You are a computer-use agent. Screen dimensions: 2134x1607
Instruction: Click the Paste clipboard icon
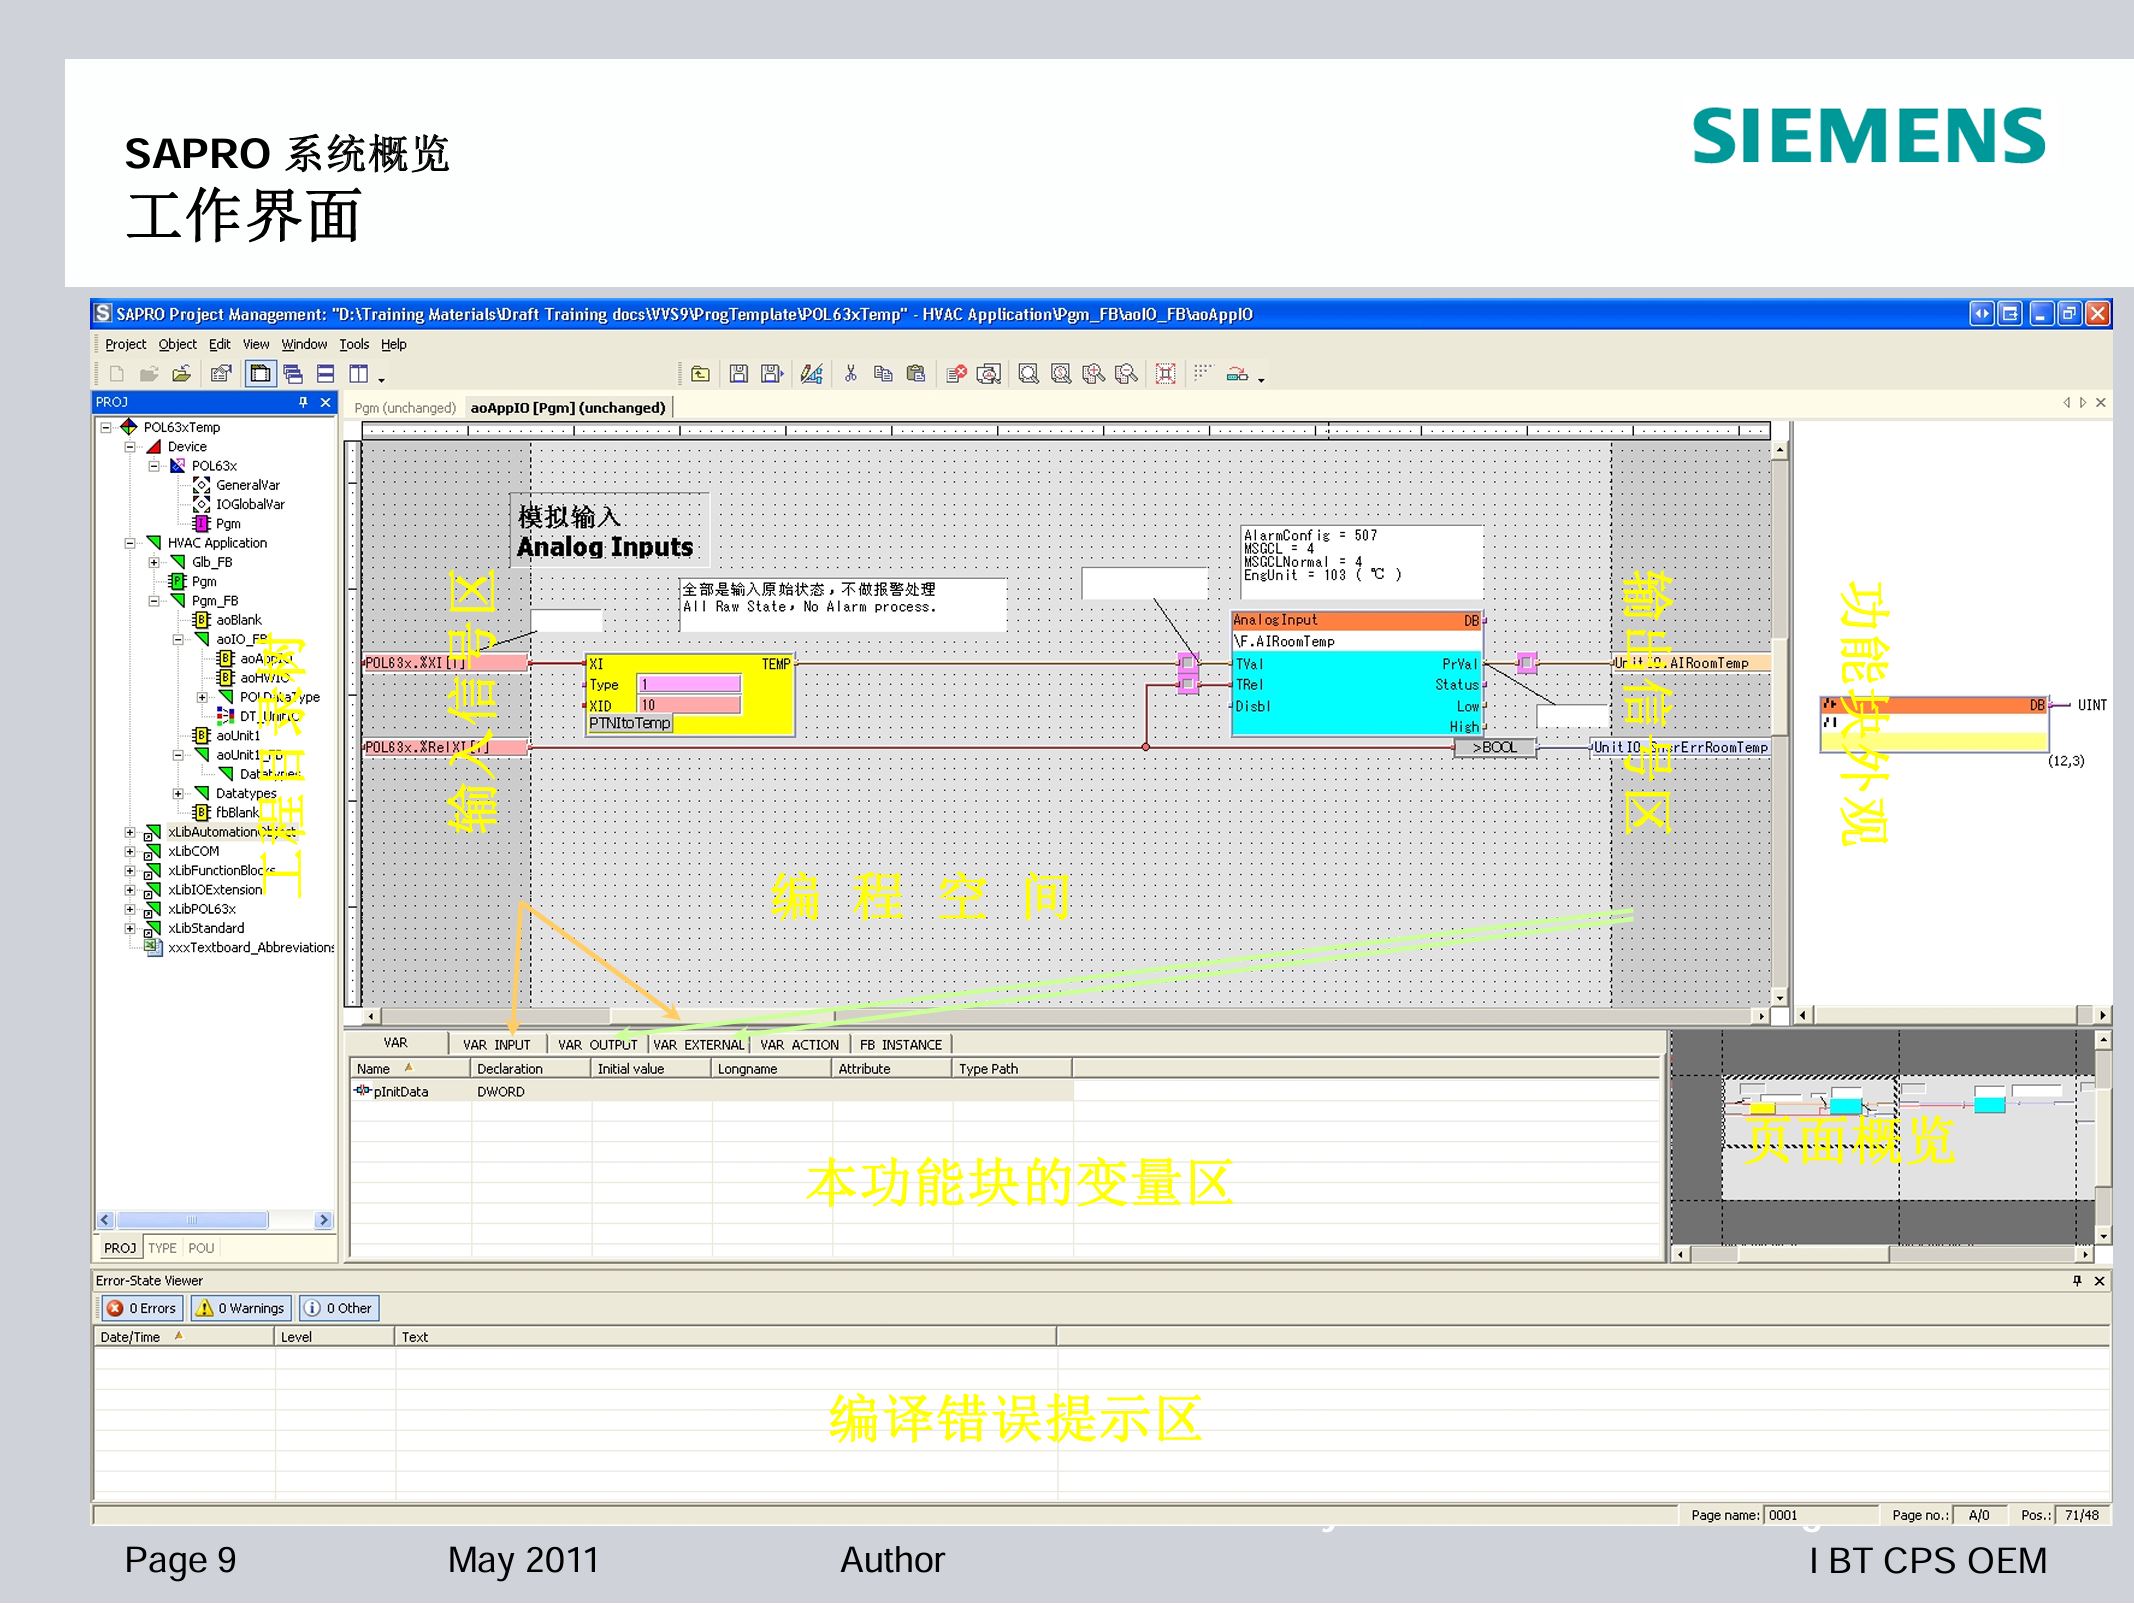tap(915, 374)
